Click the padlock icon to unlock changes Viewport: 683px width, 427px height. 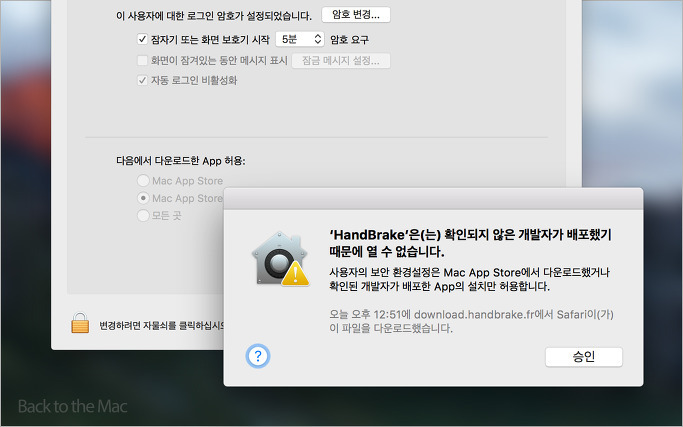click(x=80, y=323)
